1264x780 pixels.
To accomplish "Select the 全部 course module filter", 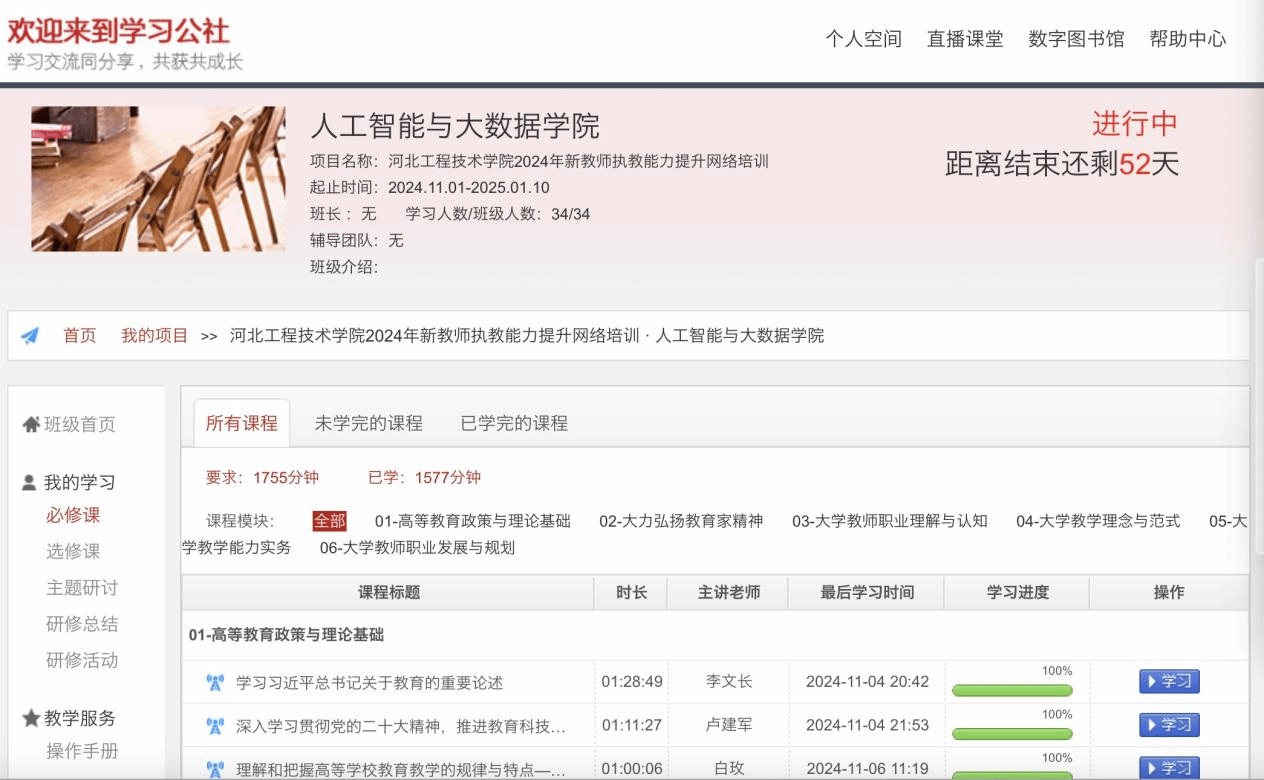I will (329, 521).
